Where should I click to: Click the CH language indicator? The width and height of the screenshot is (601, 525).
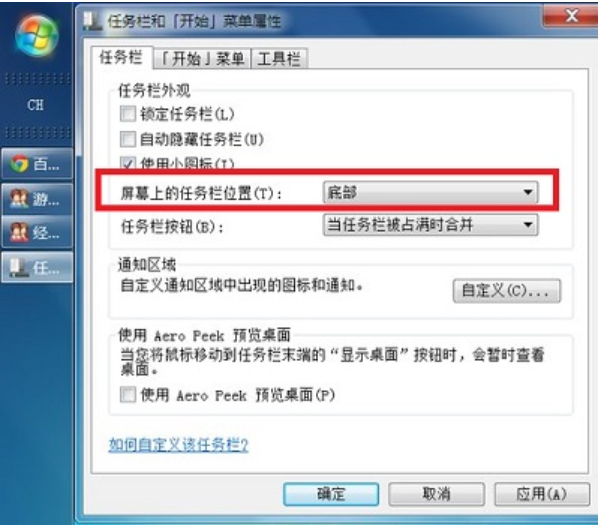[x=36, y=105]
